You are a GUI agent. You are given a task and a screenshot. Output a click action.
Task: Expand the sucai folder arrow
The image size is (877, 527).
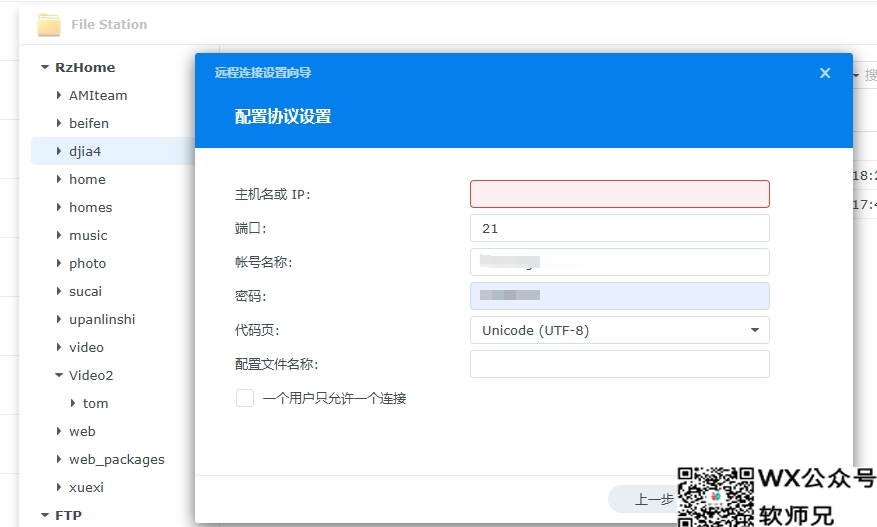tap(59, 291)
